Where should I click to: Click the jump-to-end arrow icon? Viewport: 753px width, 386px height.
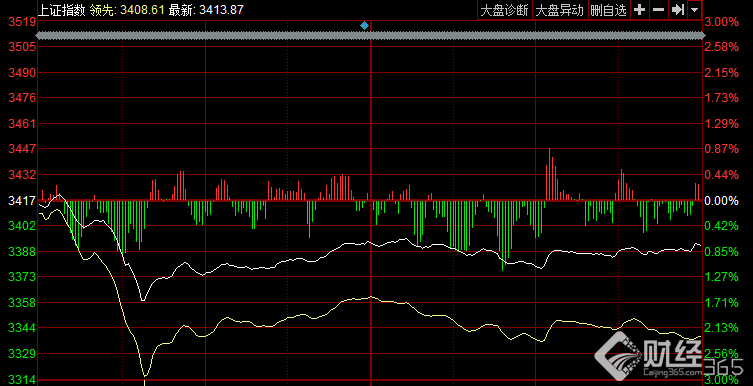click(678, 10)
